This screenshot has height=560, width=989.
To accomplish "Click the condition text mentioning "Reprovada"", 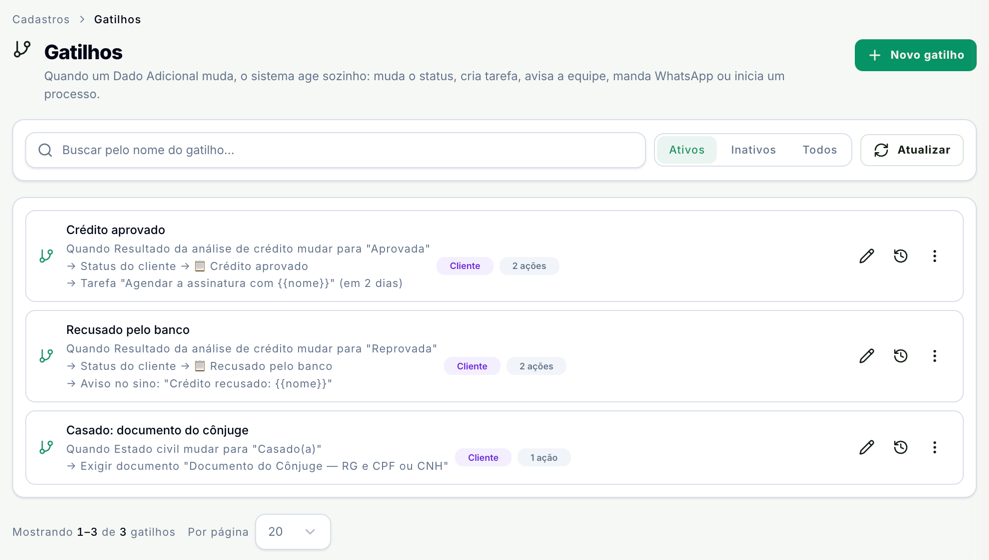I will pyautogui.click(x=252, y=349).
